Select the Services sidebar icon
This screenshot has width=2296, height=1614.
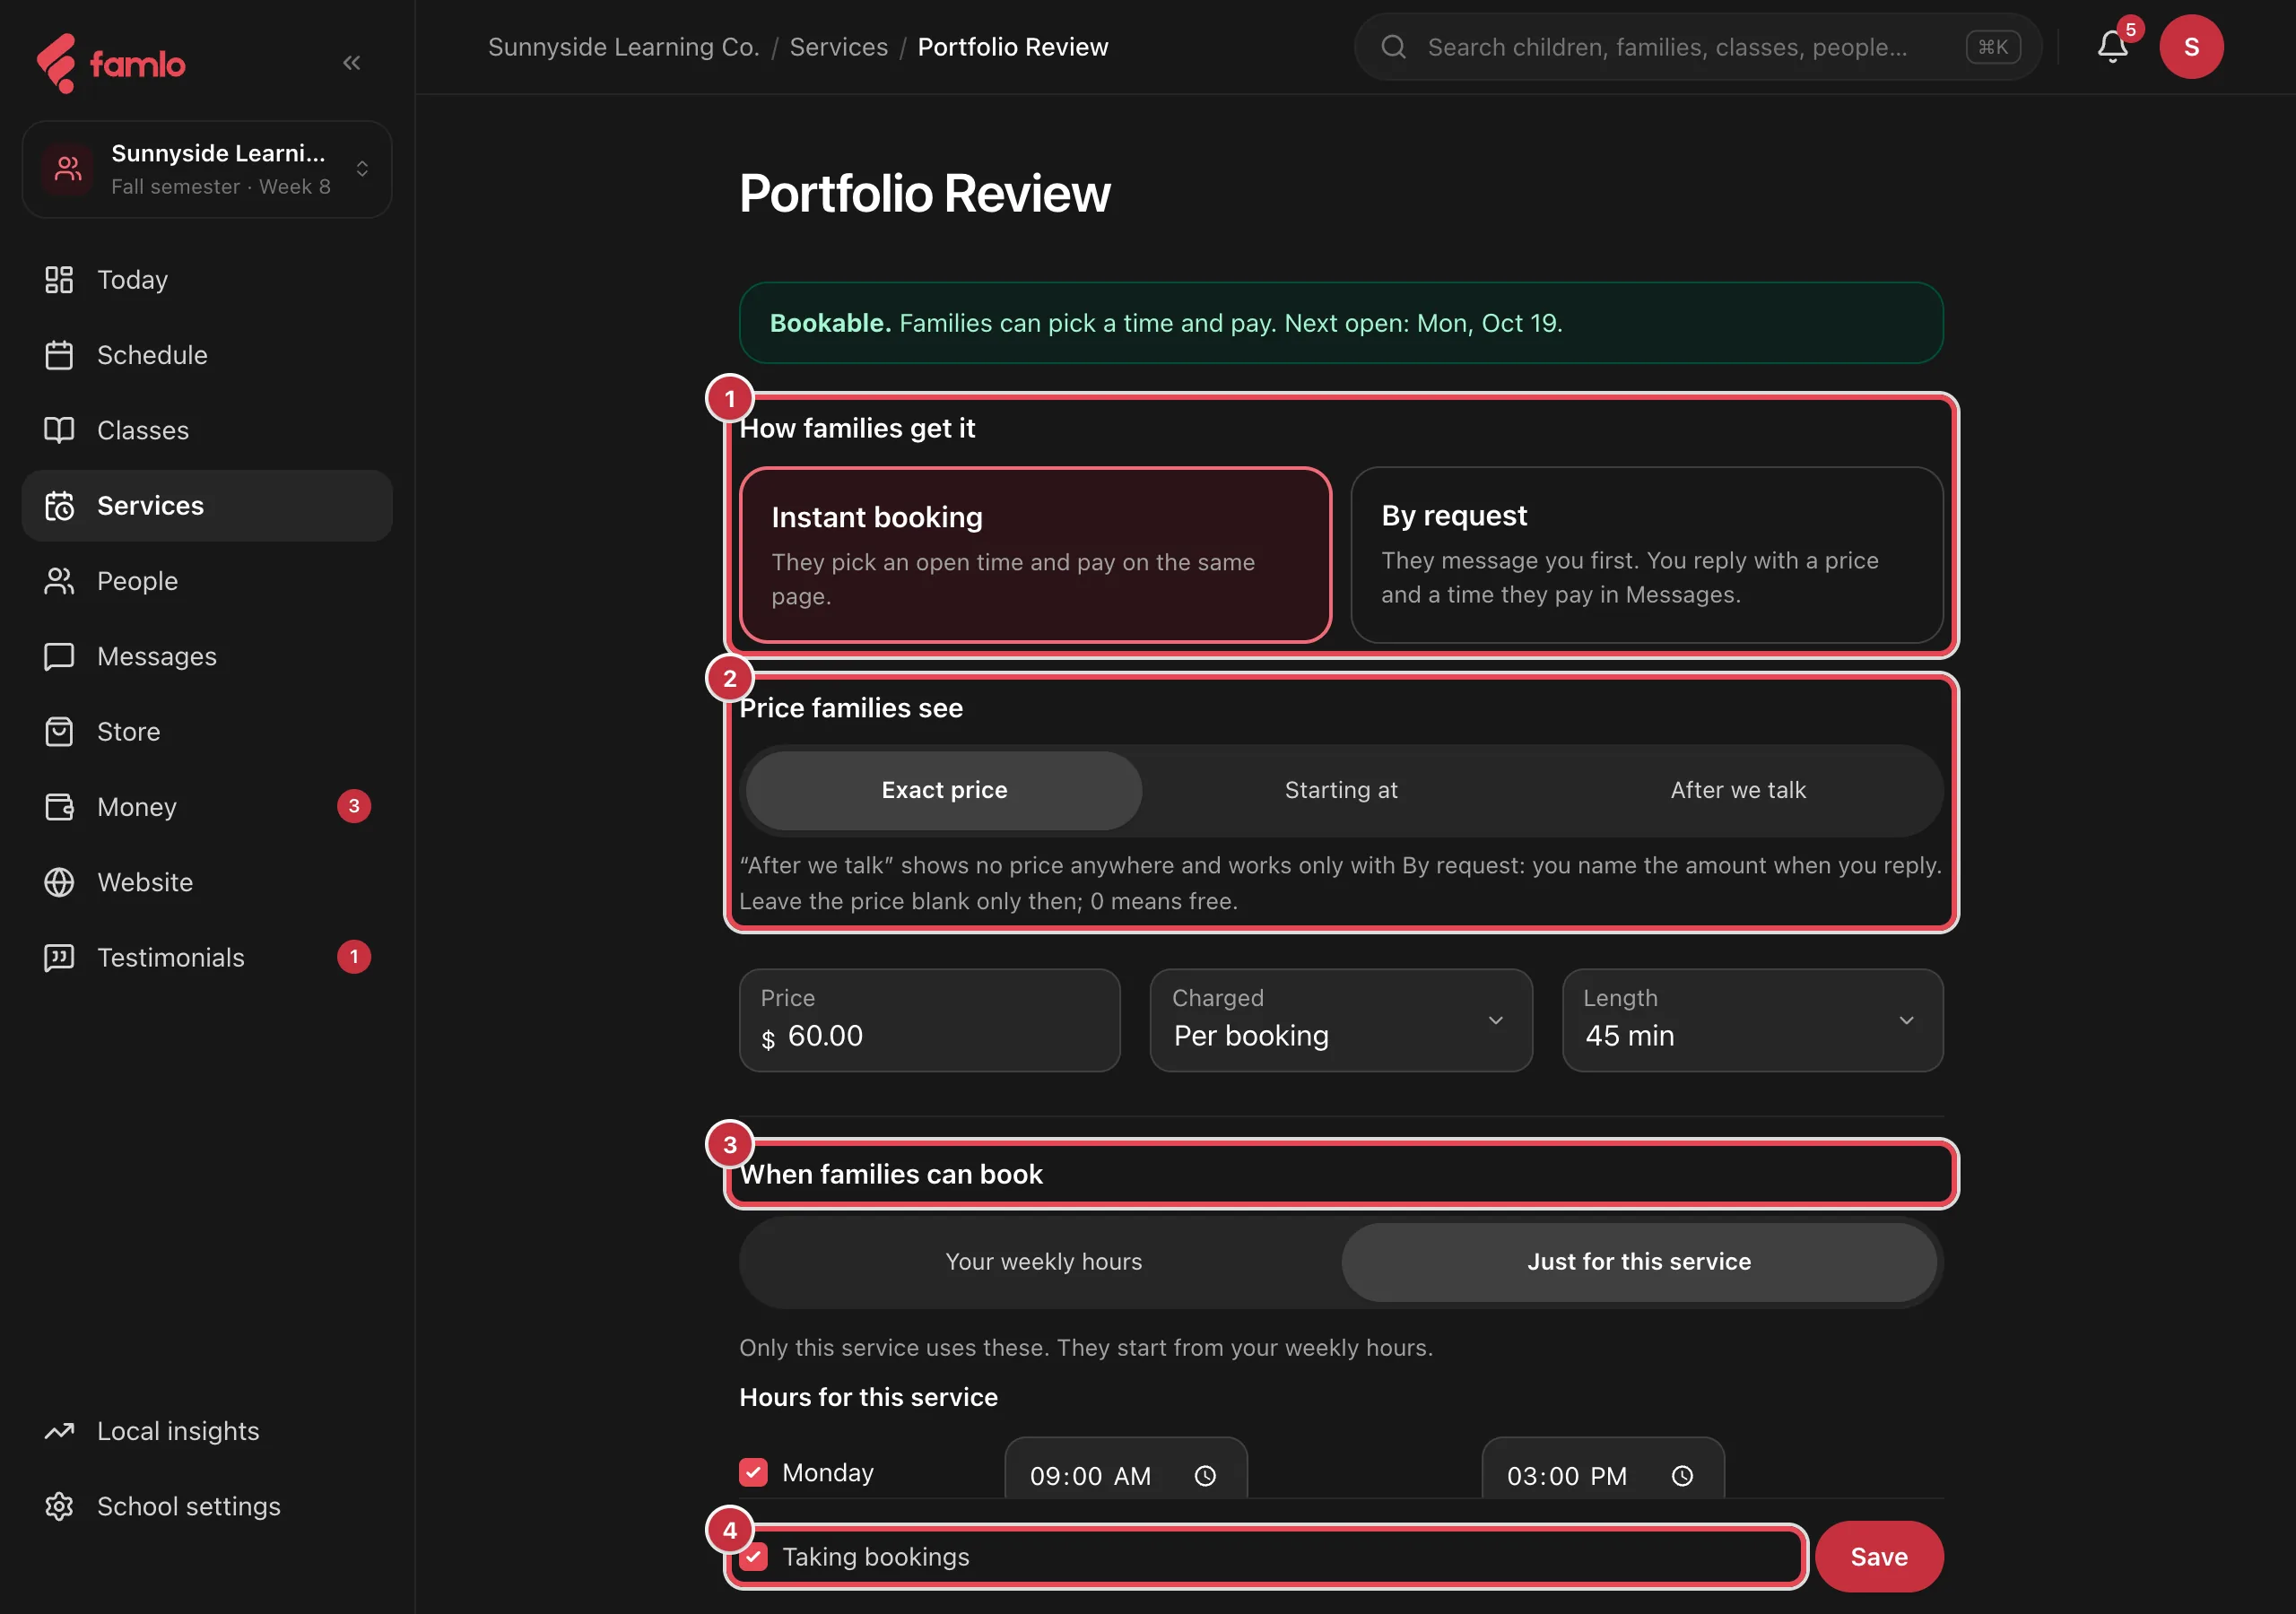point(59,506)
